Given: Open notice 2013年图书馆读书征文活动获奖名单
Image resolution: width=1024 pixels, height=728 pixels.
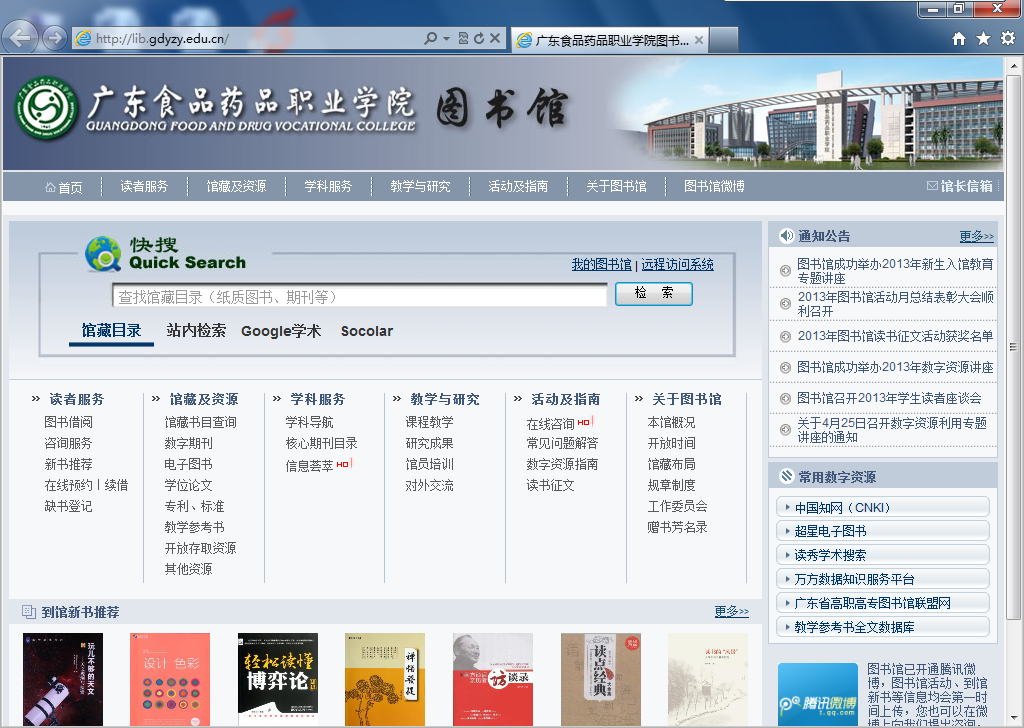Looking at the screenshot, I should (895, 336).
